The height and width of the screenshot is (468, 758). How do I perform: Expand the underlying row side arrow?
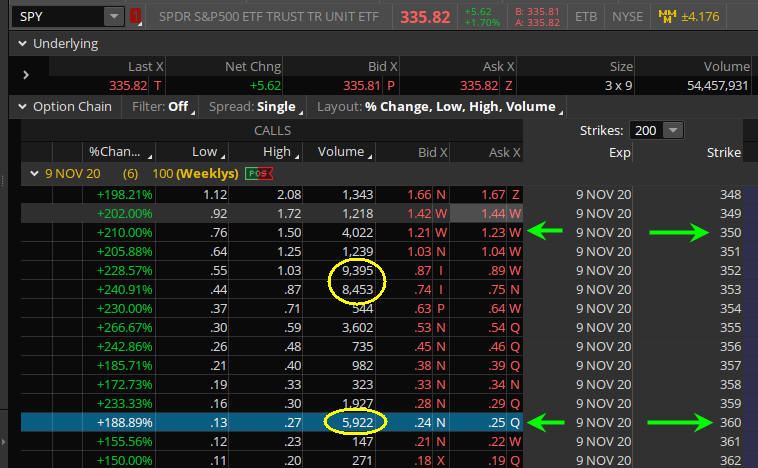point(26,75)
